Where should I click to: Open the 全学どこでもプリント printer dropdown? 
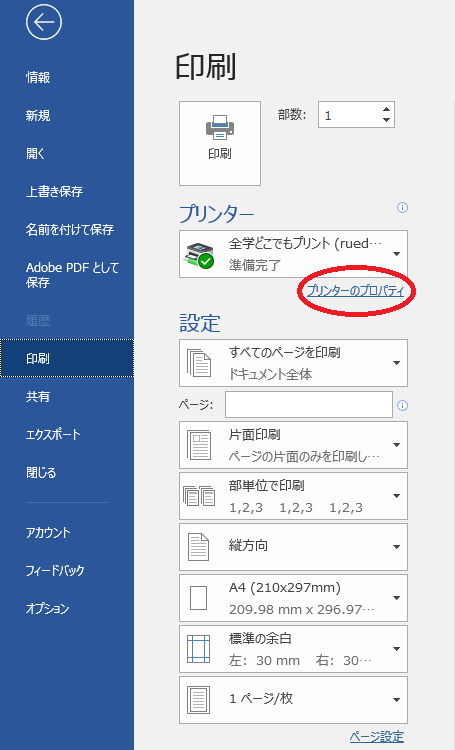click(x=293, y=254)
